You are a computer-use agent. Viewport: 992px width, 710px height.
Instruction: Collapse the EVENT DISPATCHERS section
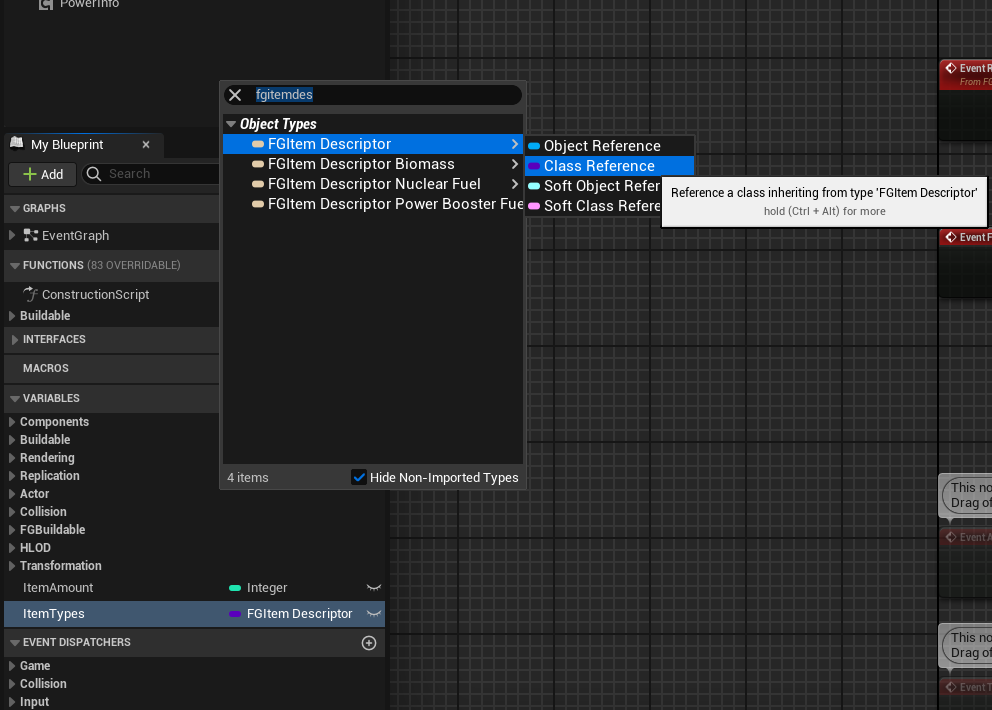point(15,642)
